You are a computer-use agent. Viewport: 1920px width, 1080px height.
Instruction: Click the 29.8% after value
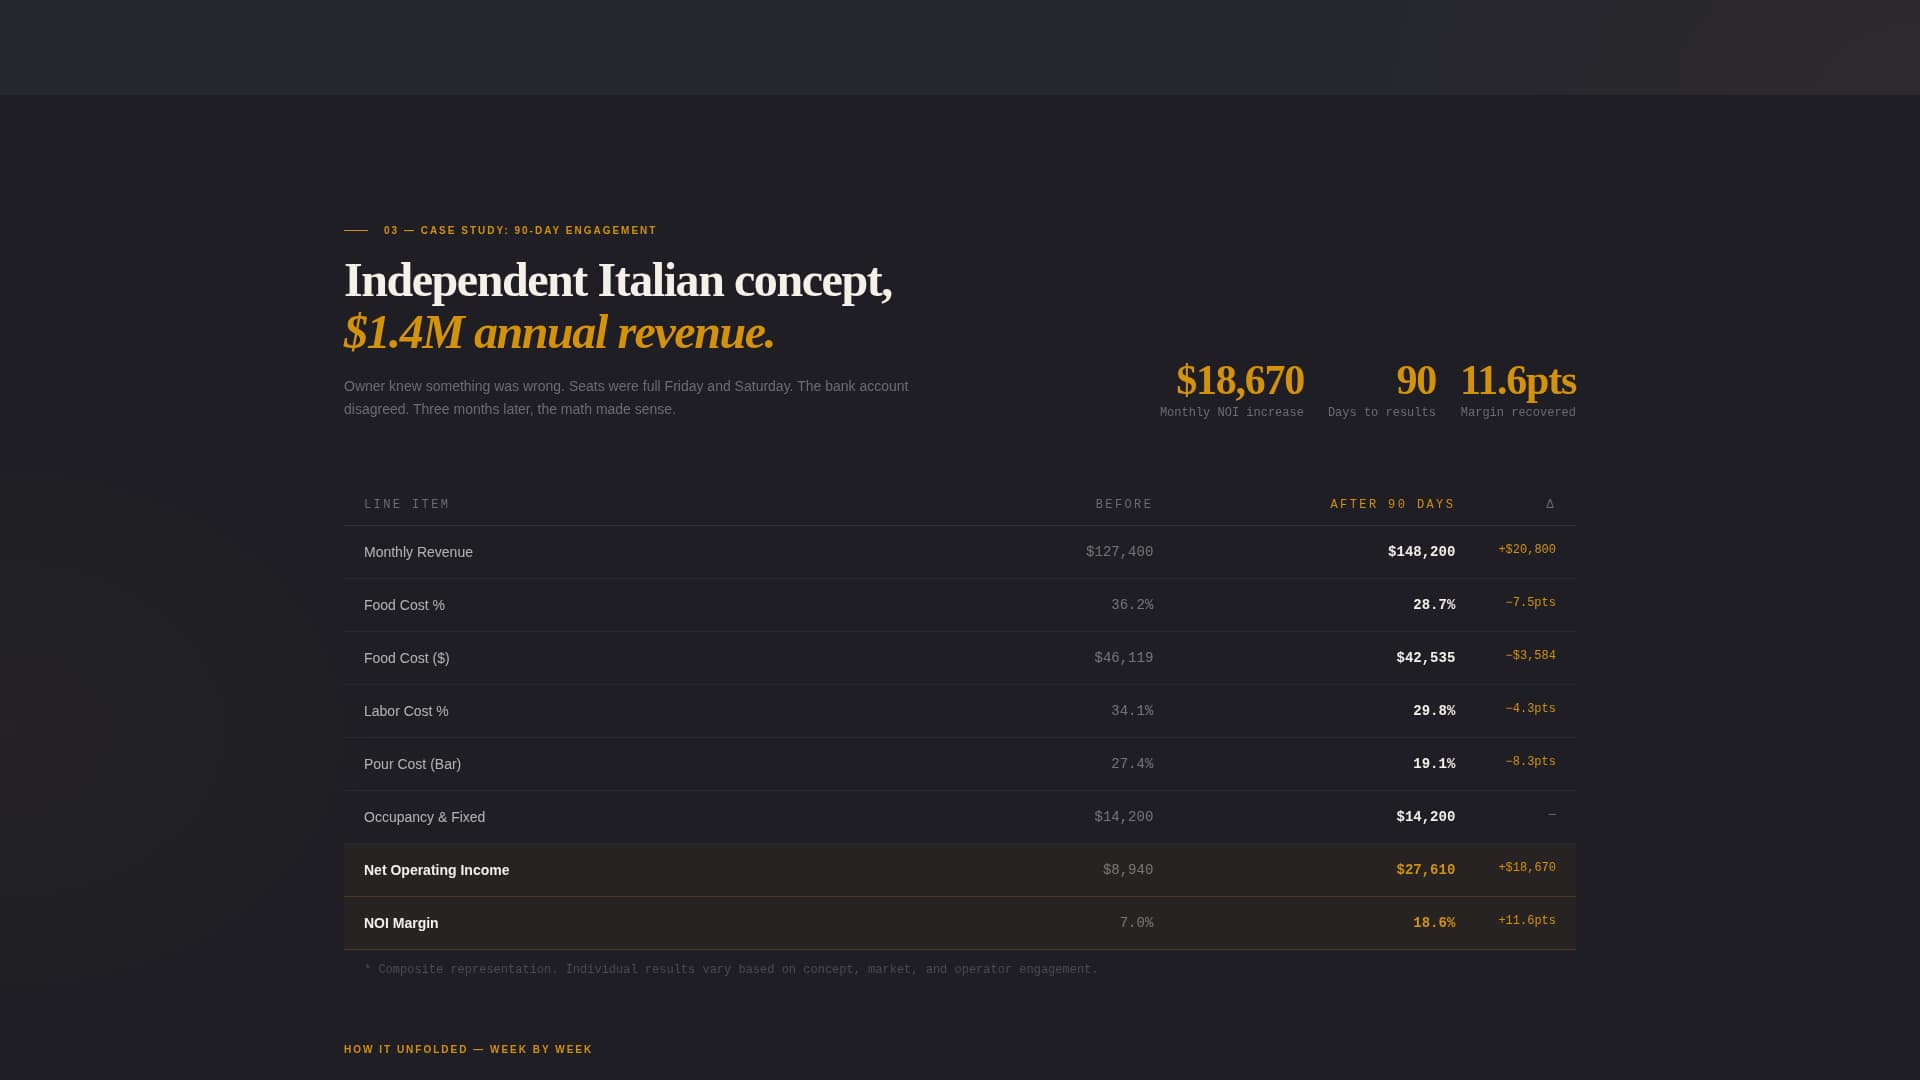(1434, 711)
